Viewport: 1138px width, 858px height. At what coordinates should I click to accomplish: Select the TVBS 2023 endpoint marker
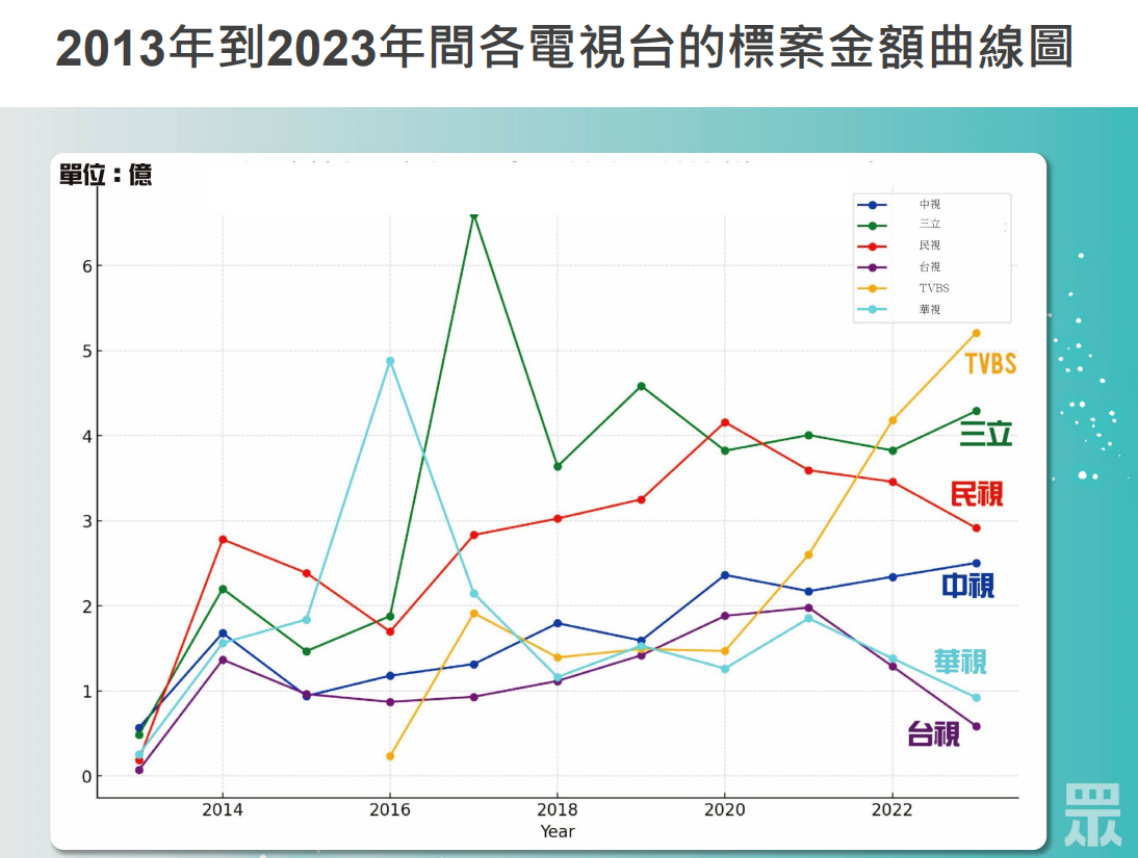tap(976, 333)
